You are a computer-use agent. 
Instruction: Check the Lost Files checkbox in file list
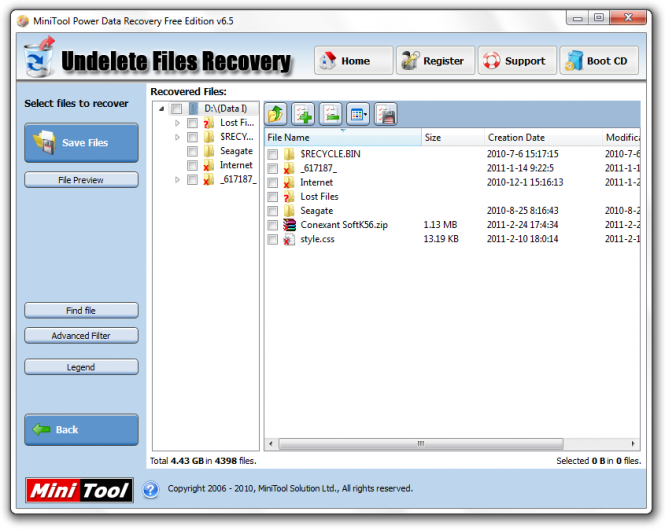coord(273,197)
